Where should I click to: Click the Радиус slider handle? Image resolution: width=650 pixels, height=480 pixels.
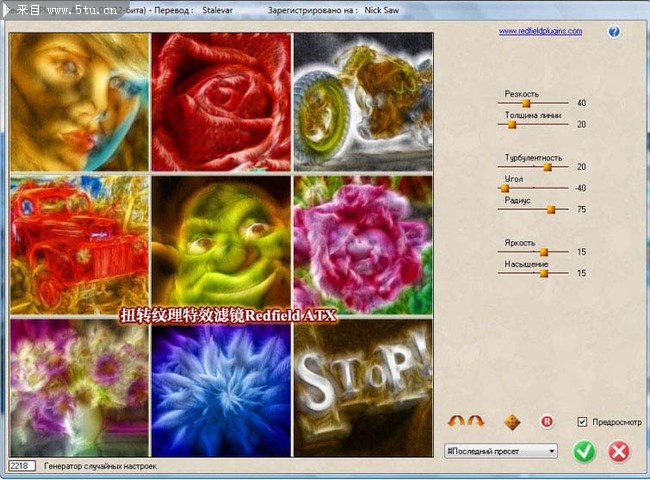(x=551, y=209)
